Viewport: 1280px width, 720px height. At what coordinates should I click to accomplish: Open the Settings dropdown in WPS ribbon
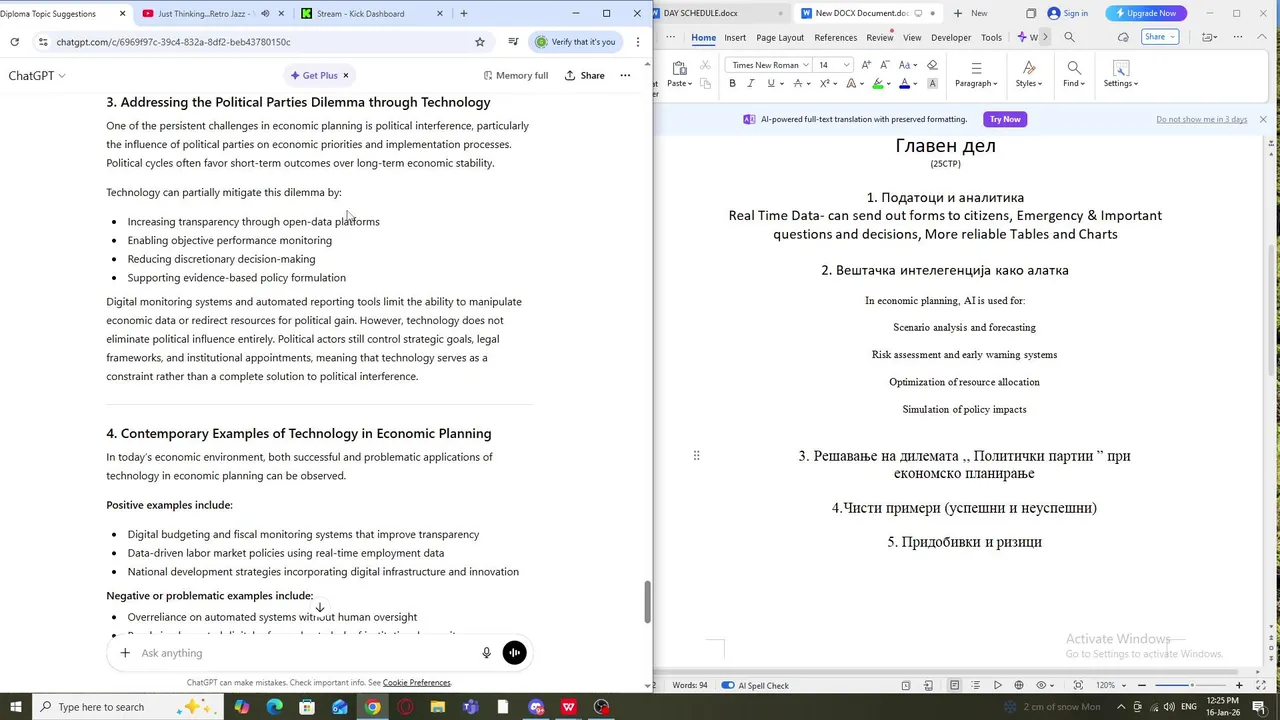[x=1121, y=83]
